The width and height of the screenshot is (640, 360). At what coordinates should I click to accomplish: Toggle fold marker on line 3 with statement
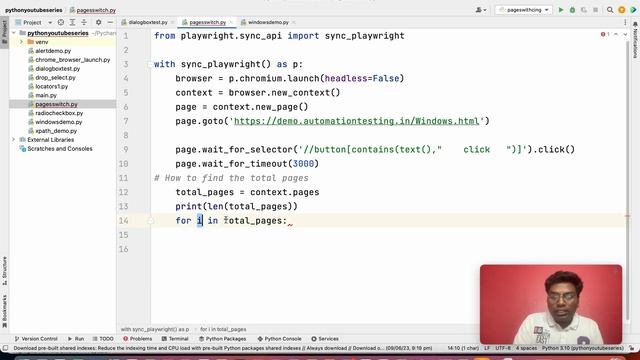150,64
